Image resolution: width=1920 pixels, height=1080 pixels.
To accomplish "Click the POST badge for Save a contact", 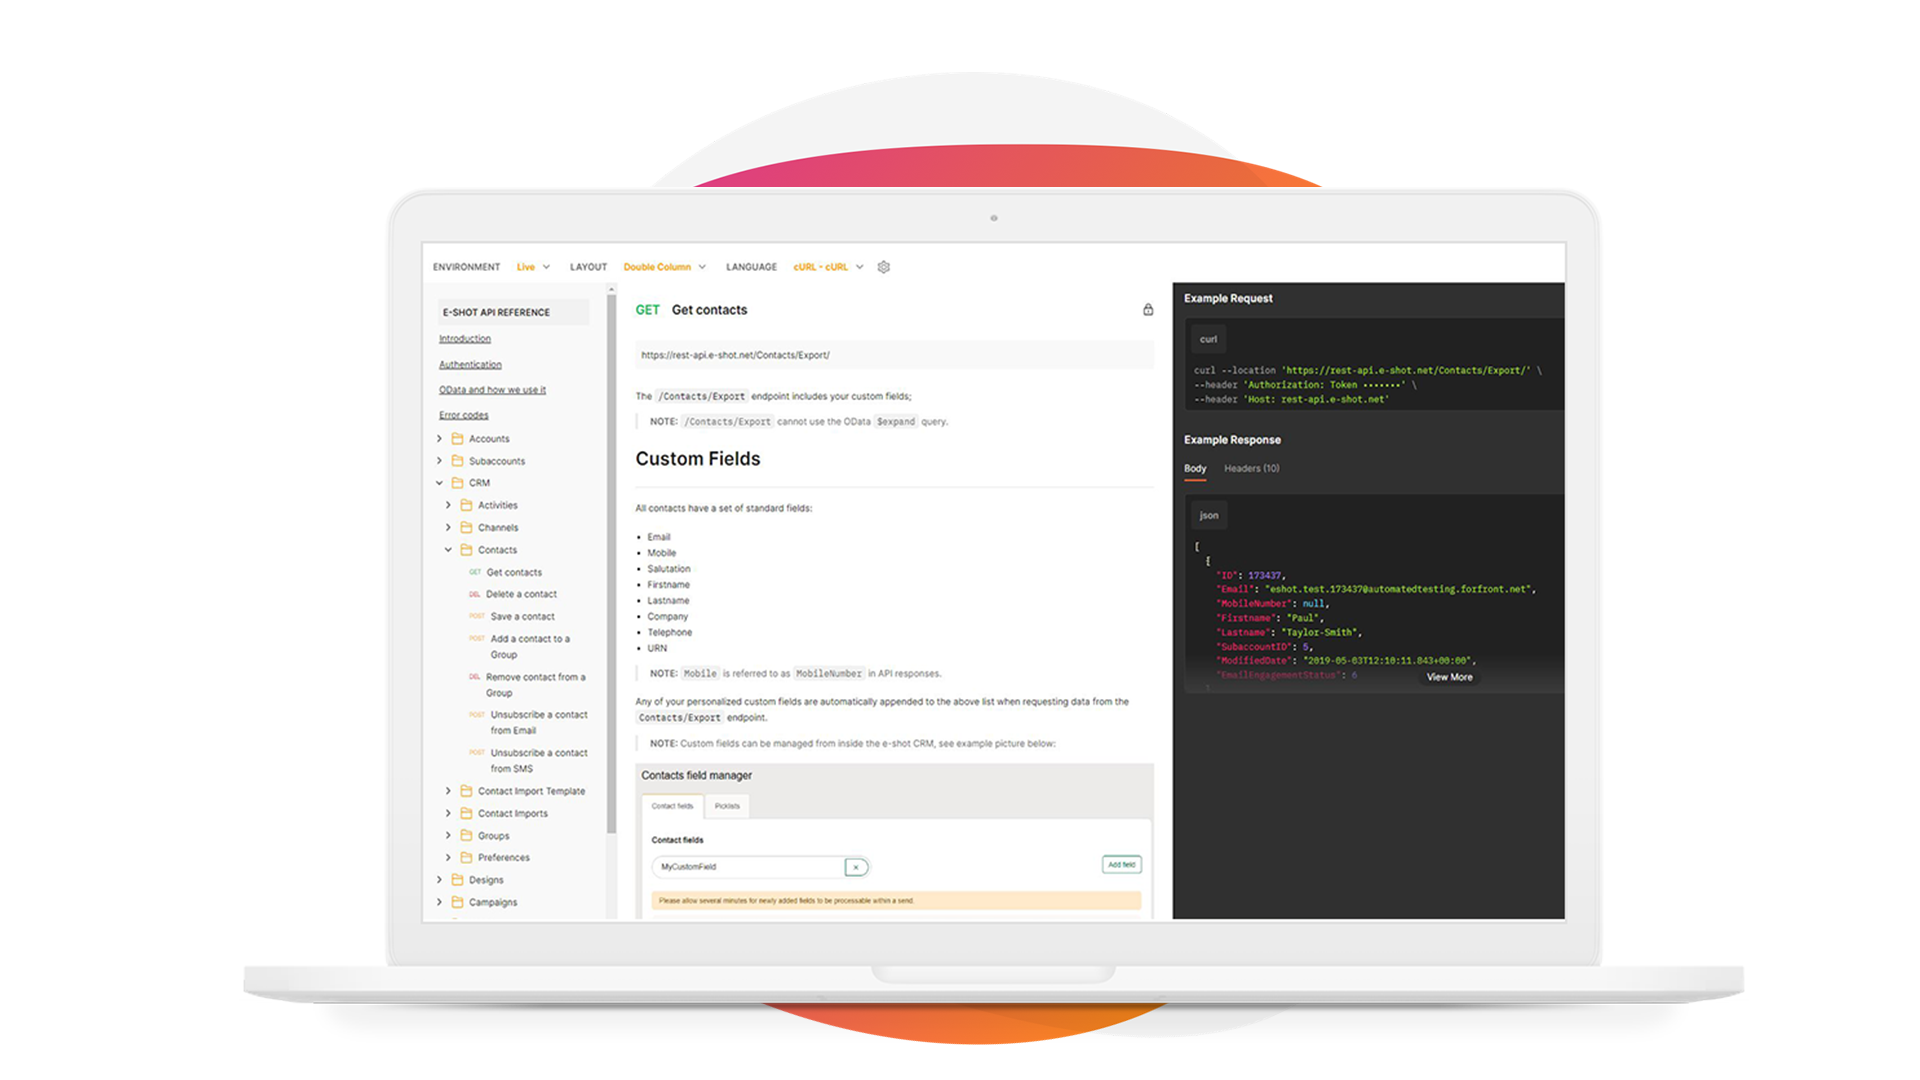I will (477, 616).
